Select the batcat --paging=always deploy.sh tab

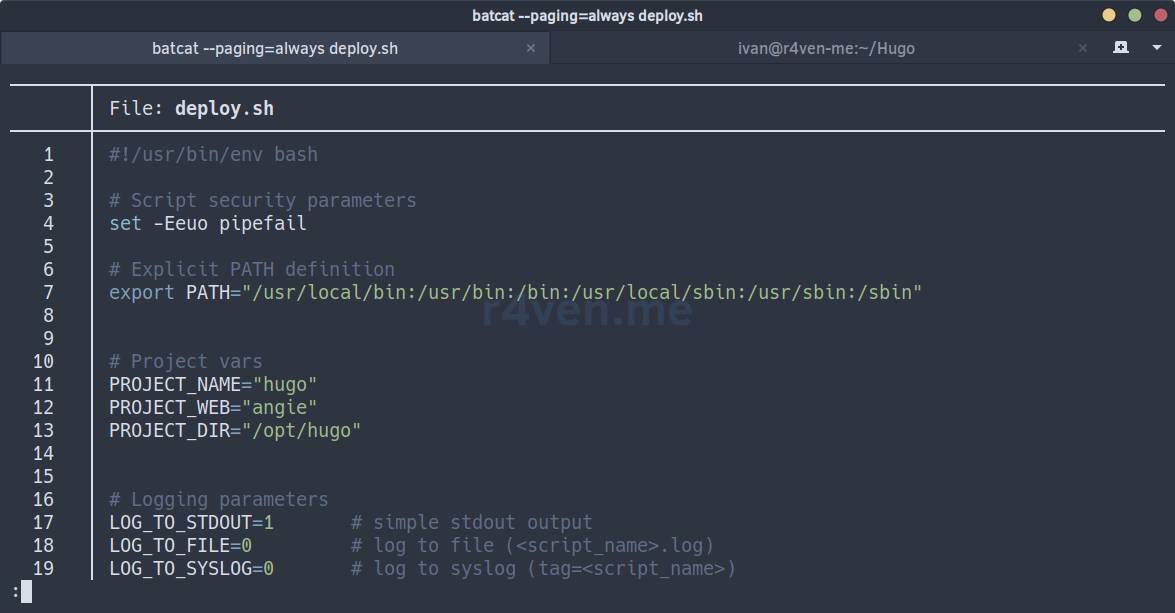pyautogui.click(x=274, y=48)
